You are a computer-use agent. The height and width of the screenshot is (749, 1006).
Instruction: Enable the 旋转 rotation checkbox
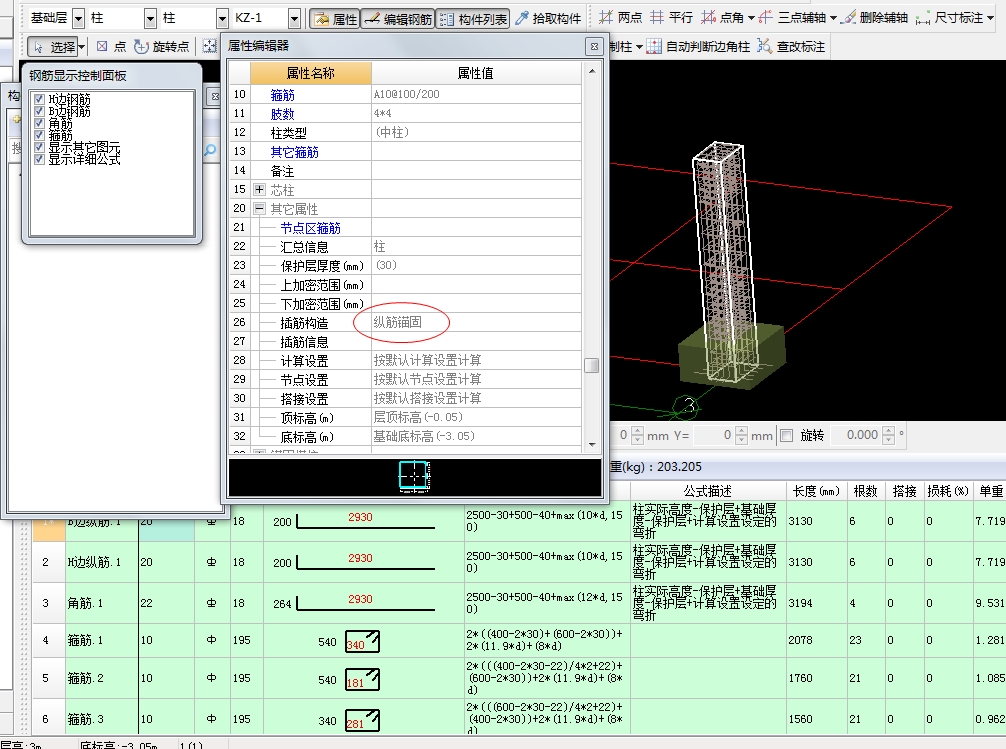point(786,436)
